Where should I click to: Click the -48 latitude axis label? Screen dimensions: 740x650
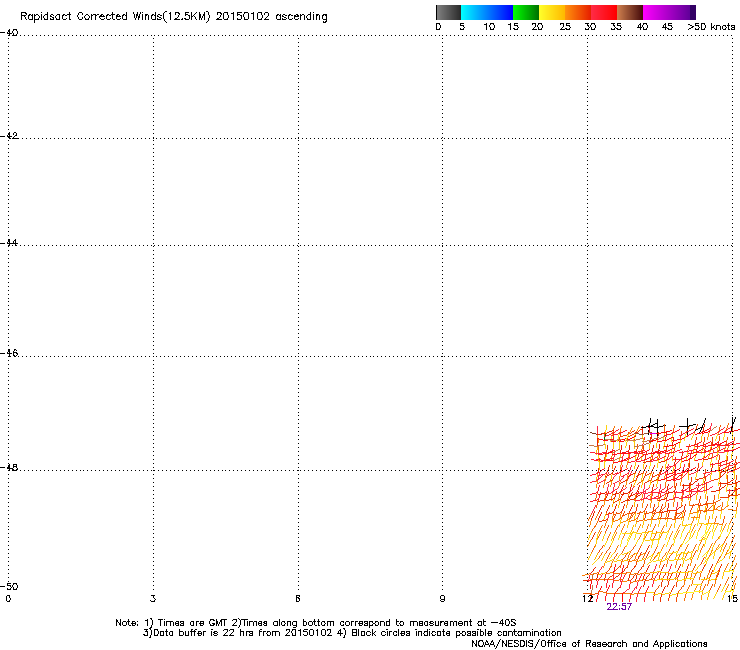coord(9,467)
